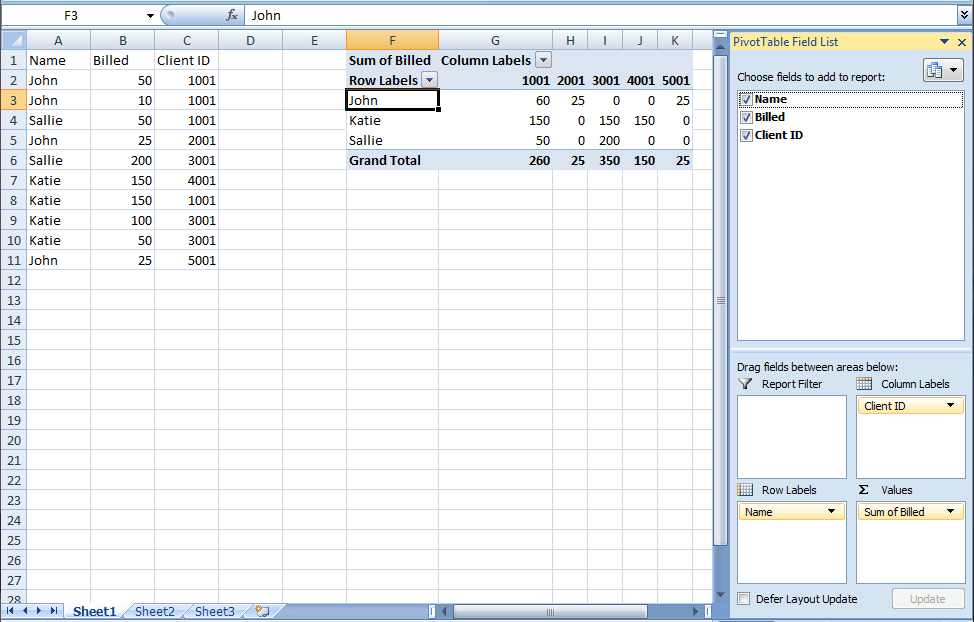Open the Client ID column field dropdown
This screenshot has width=974, height=622.
(x=950, y=406)
